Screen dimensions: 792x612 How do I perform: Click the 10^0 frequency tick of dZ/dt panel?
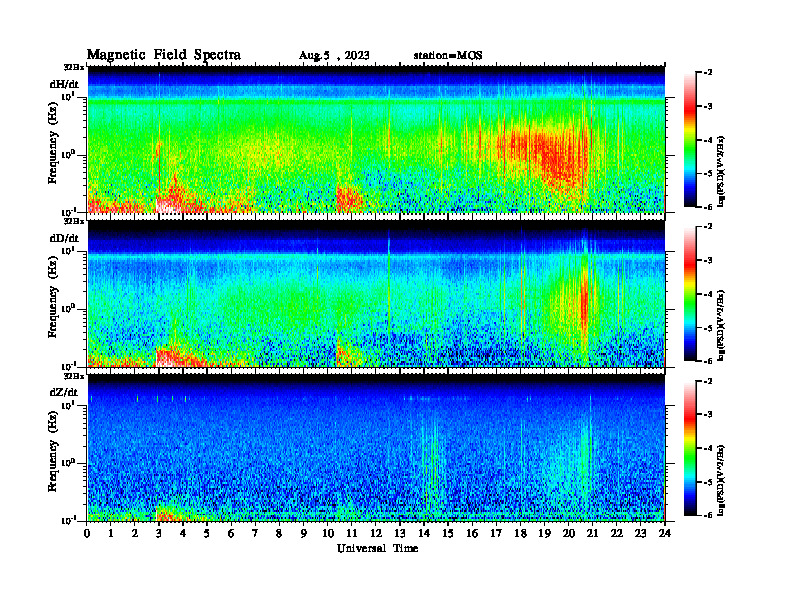(x=69, y=462)
